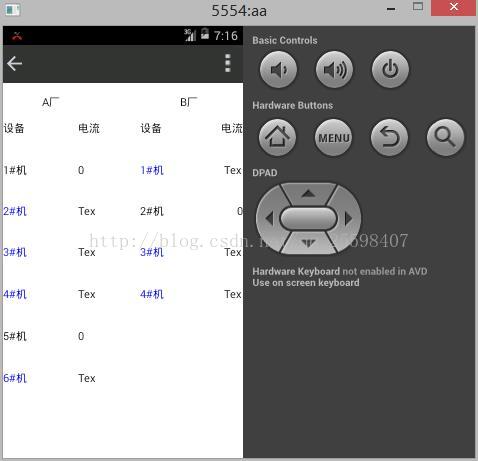
Task: Click 1#机 row under A厂
Action: click(x=15, y=170)
